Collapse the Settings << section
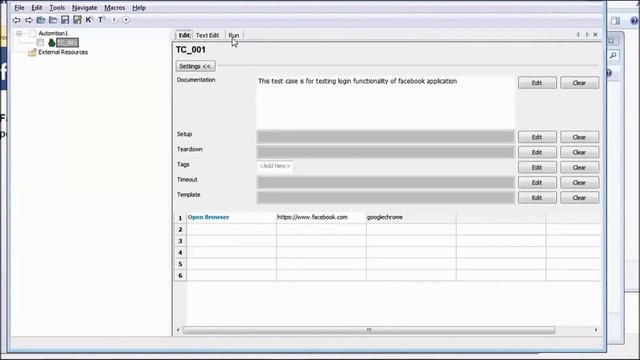The width and height of the screenshot is (640, 360). click(196, 66)
